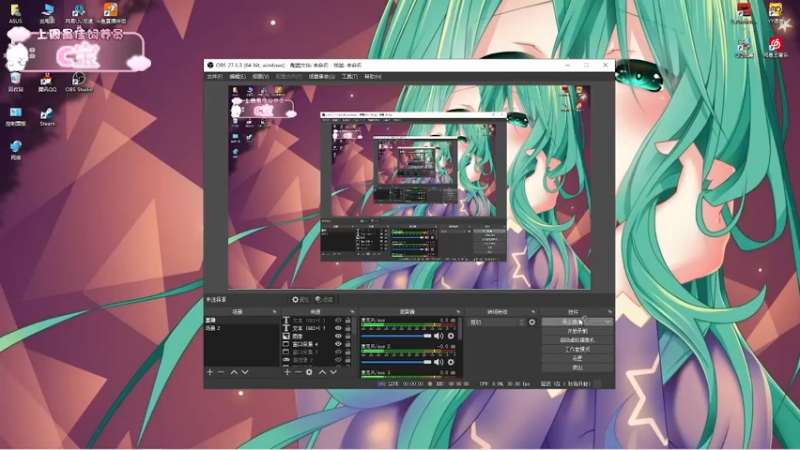
Task: Mute 麦克风/Aux with its speaker icon
Action: 438,336
